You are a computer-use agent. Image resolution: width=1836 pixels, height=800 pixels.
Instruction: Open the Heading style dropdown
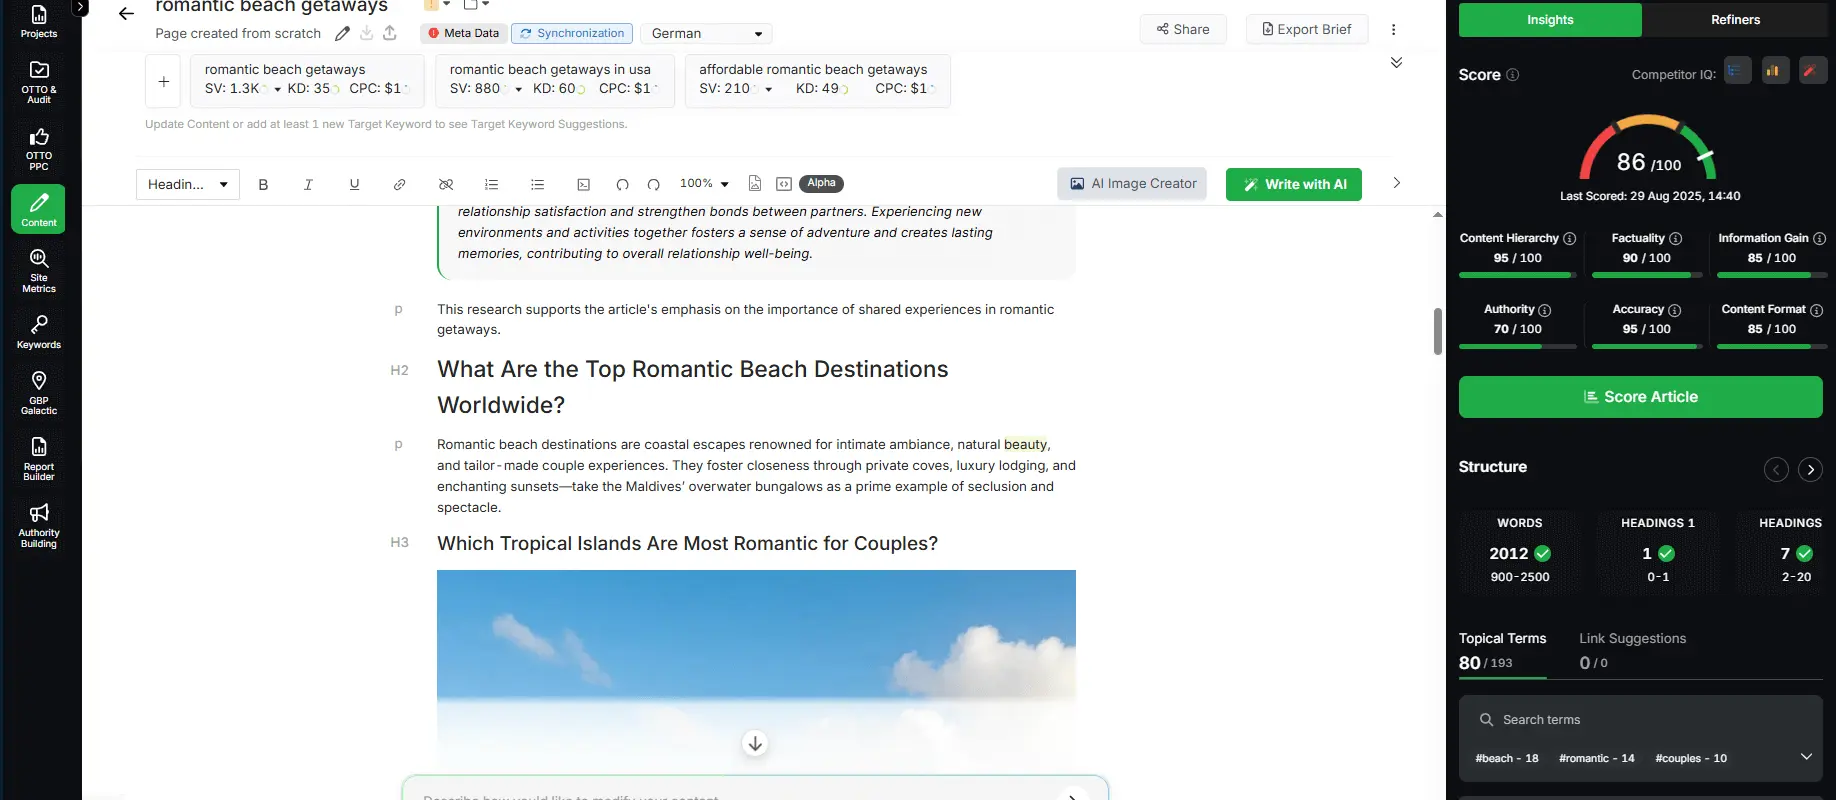coord(187,185)
